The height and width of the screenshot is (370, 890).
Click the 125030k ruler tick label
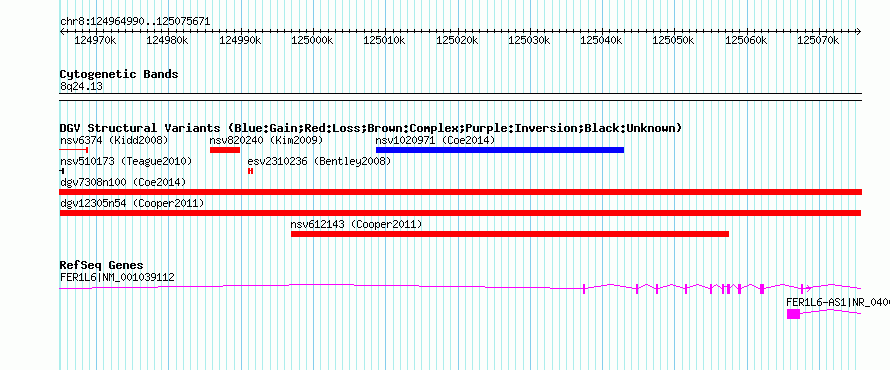[x=529, y=41]
